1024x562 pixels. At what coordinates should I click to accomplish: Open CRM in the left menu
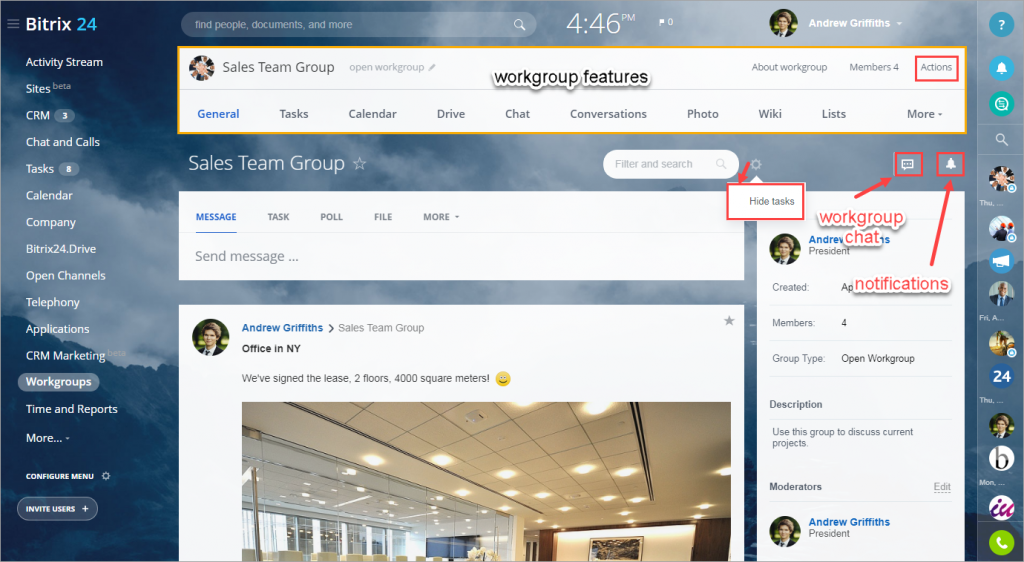click(x=38, y=116)
